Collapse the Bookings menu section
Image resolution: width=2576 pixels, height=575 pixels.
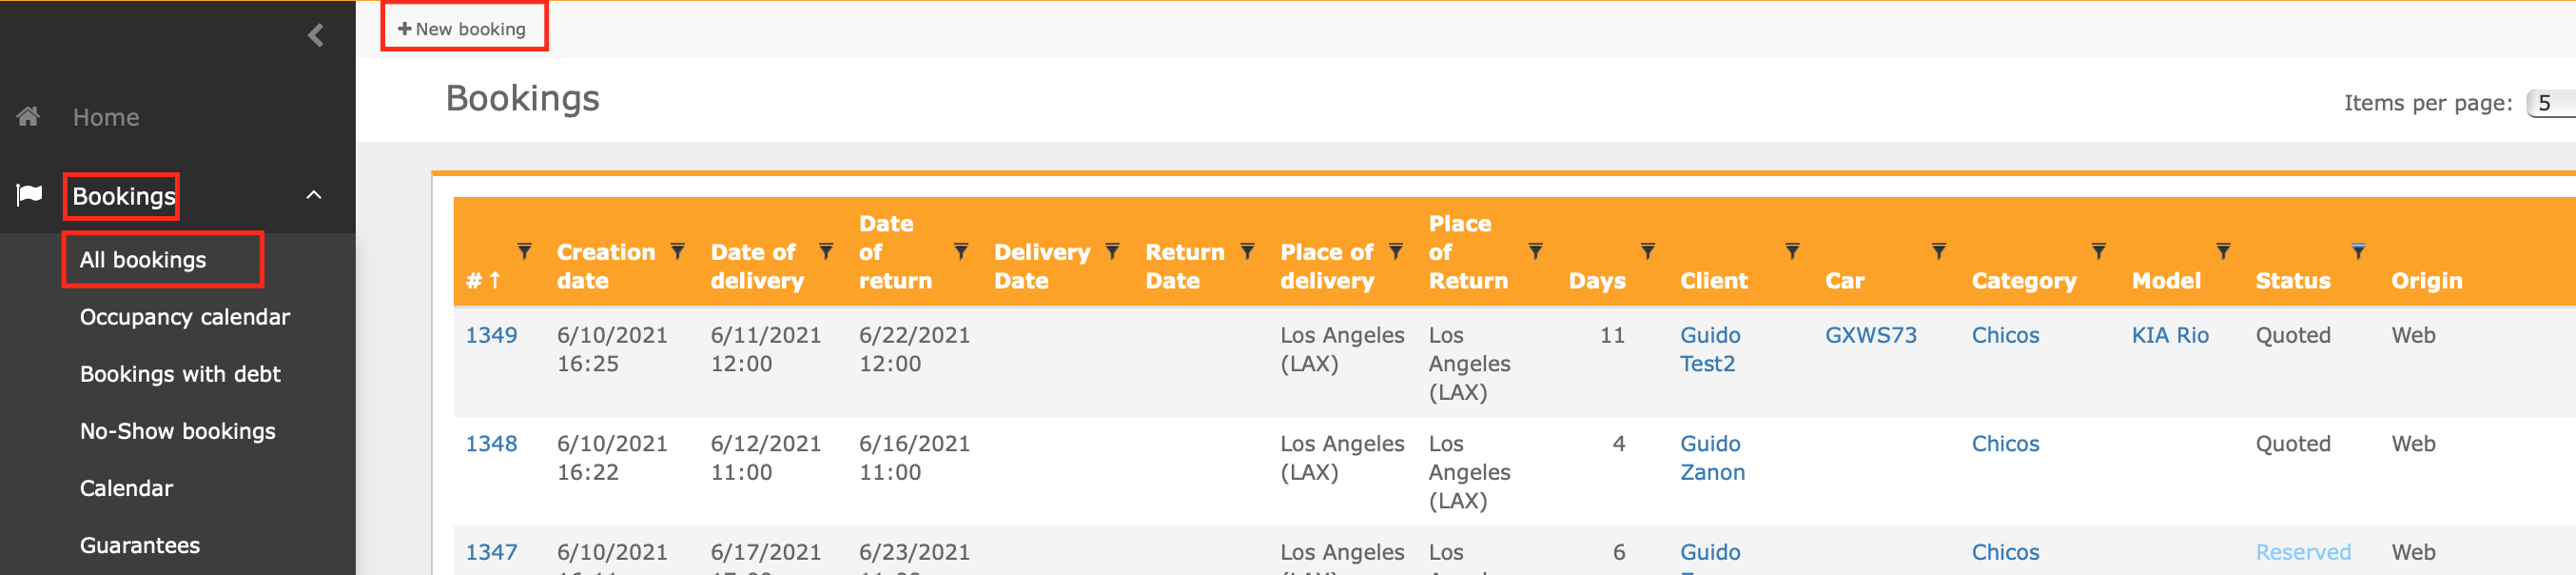tap(314, 195)
